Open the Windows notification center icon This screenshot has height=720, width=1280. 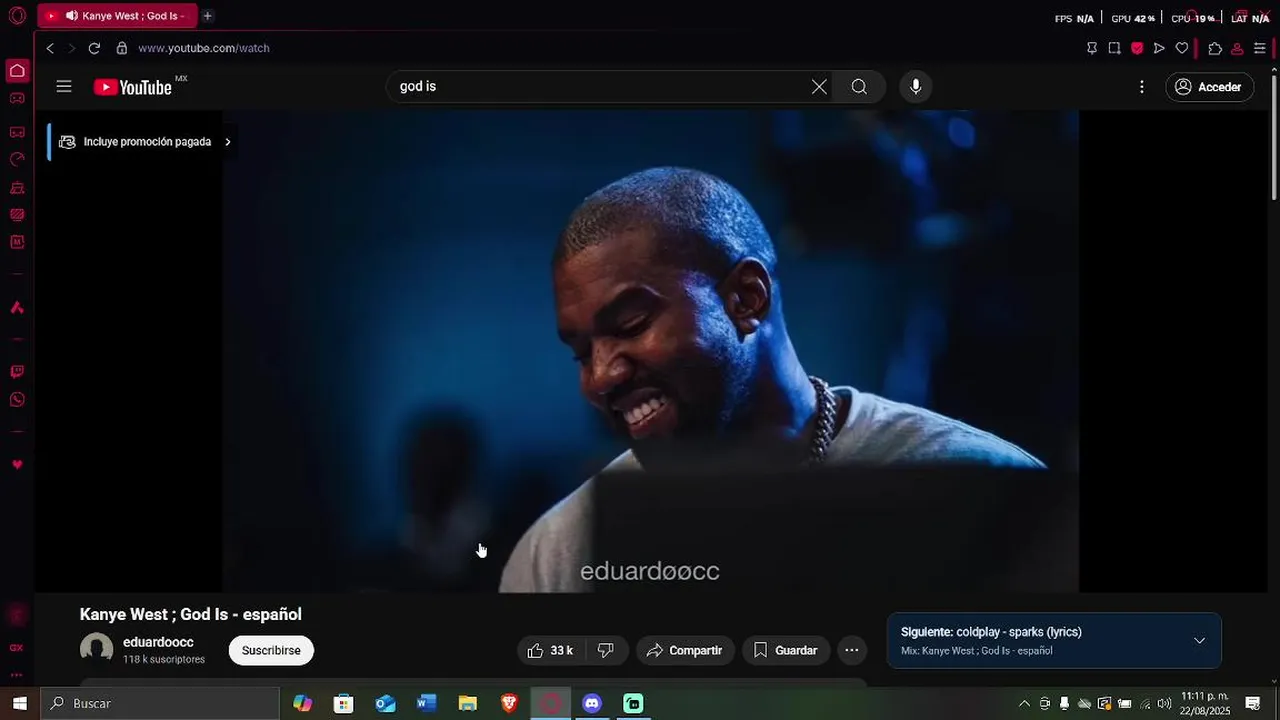[1253, 704]
